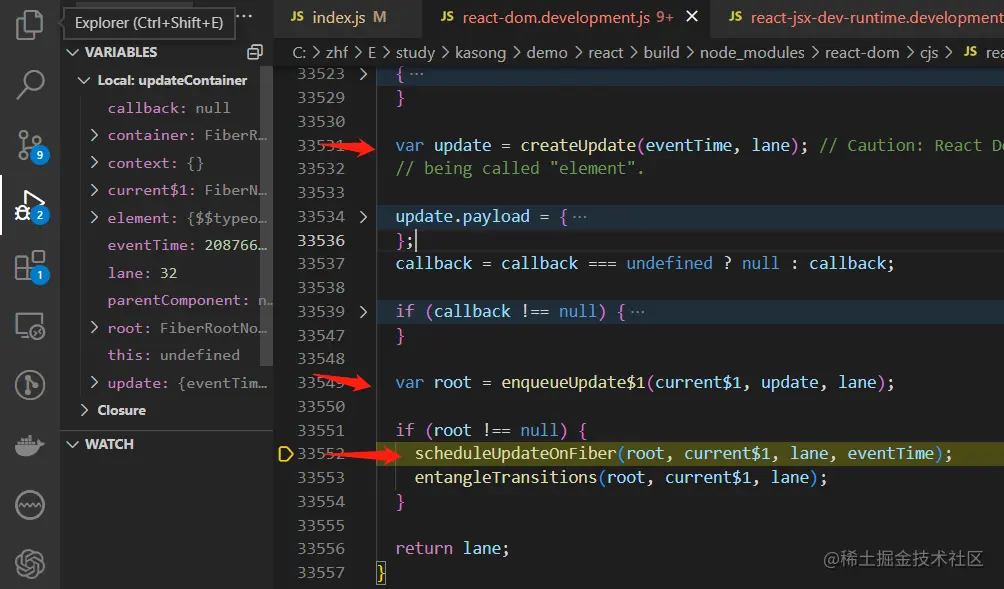This screenshot has height=589, width=1004.
Task: Expand the current$1 variable
Action: [95, 190]
